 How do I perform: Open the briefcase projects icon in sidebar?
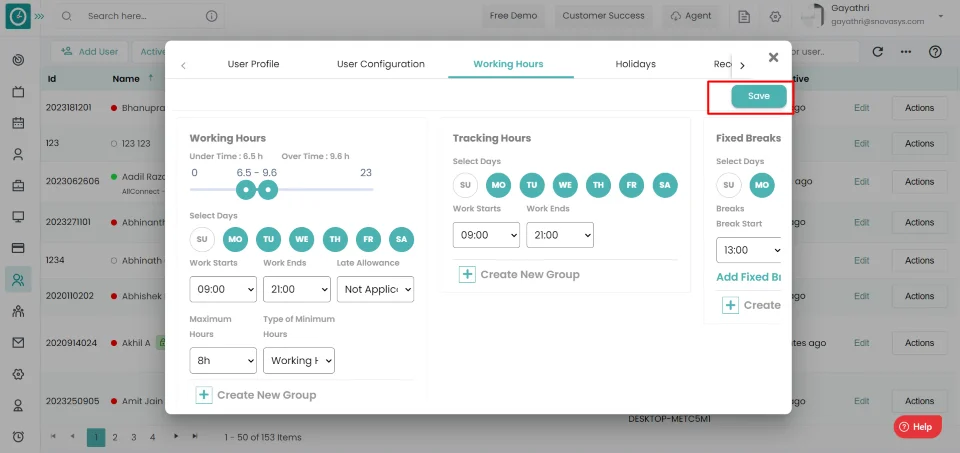(x=18, y=185)
